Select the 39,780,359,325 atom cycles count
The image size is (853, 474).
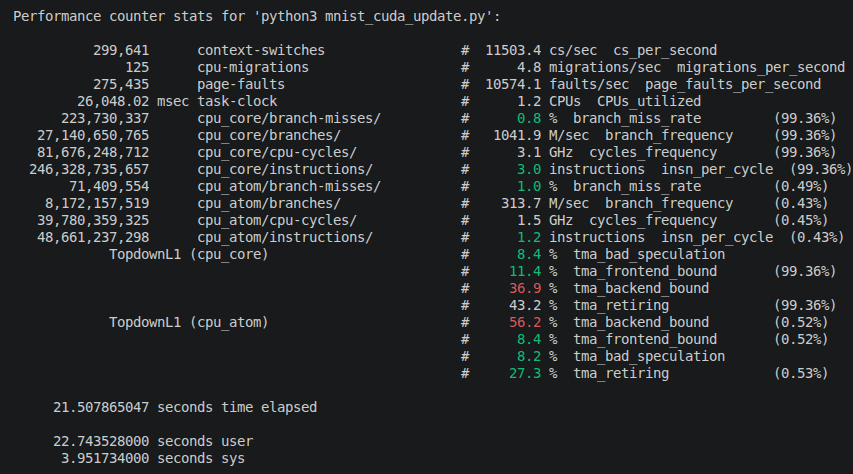coord(92,220)
